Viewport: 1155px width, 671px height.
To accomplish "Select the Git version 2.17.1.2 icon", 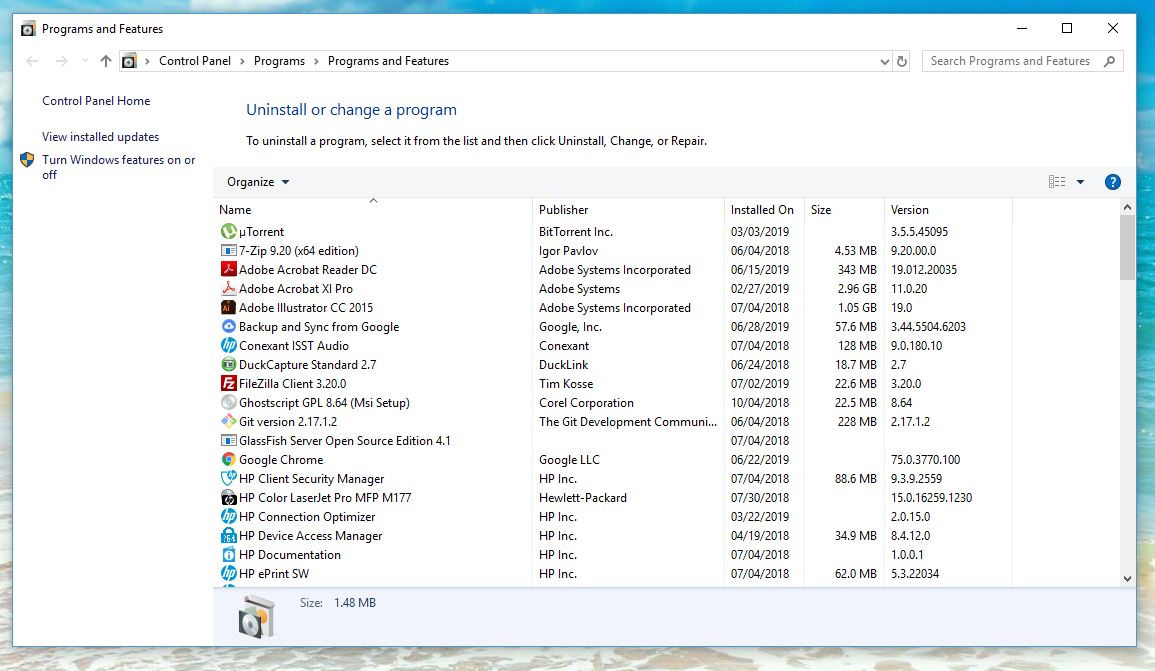I will [x=228, y=421].
